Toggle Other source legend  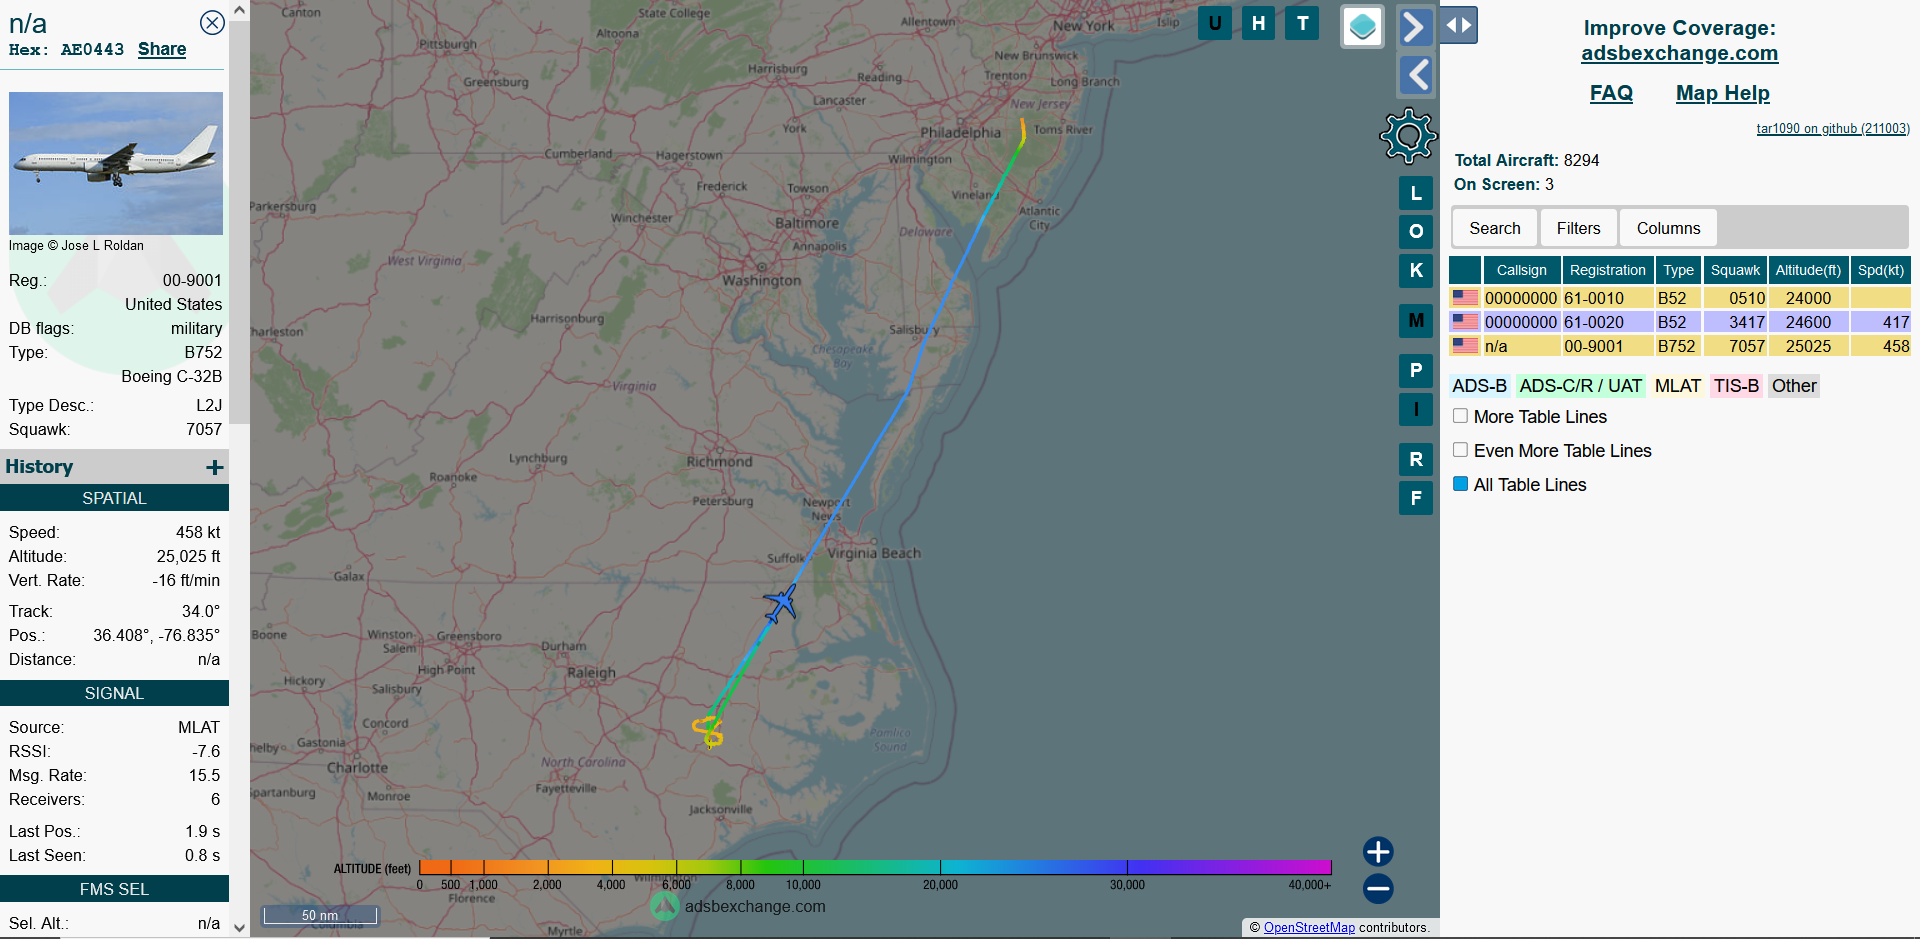[x=1794, y=386]
